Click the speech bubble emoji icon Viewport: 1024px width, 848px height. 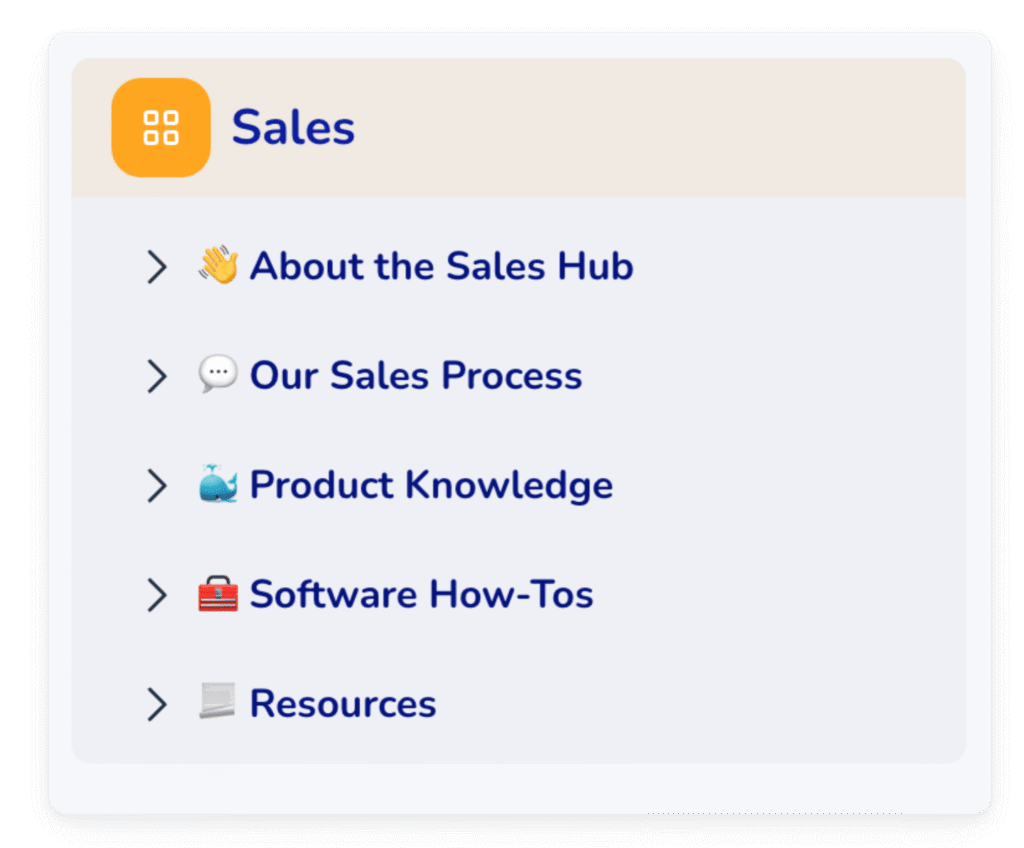coord(218,374)
